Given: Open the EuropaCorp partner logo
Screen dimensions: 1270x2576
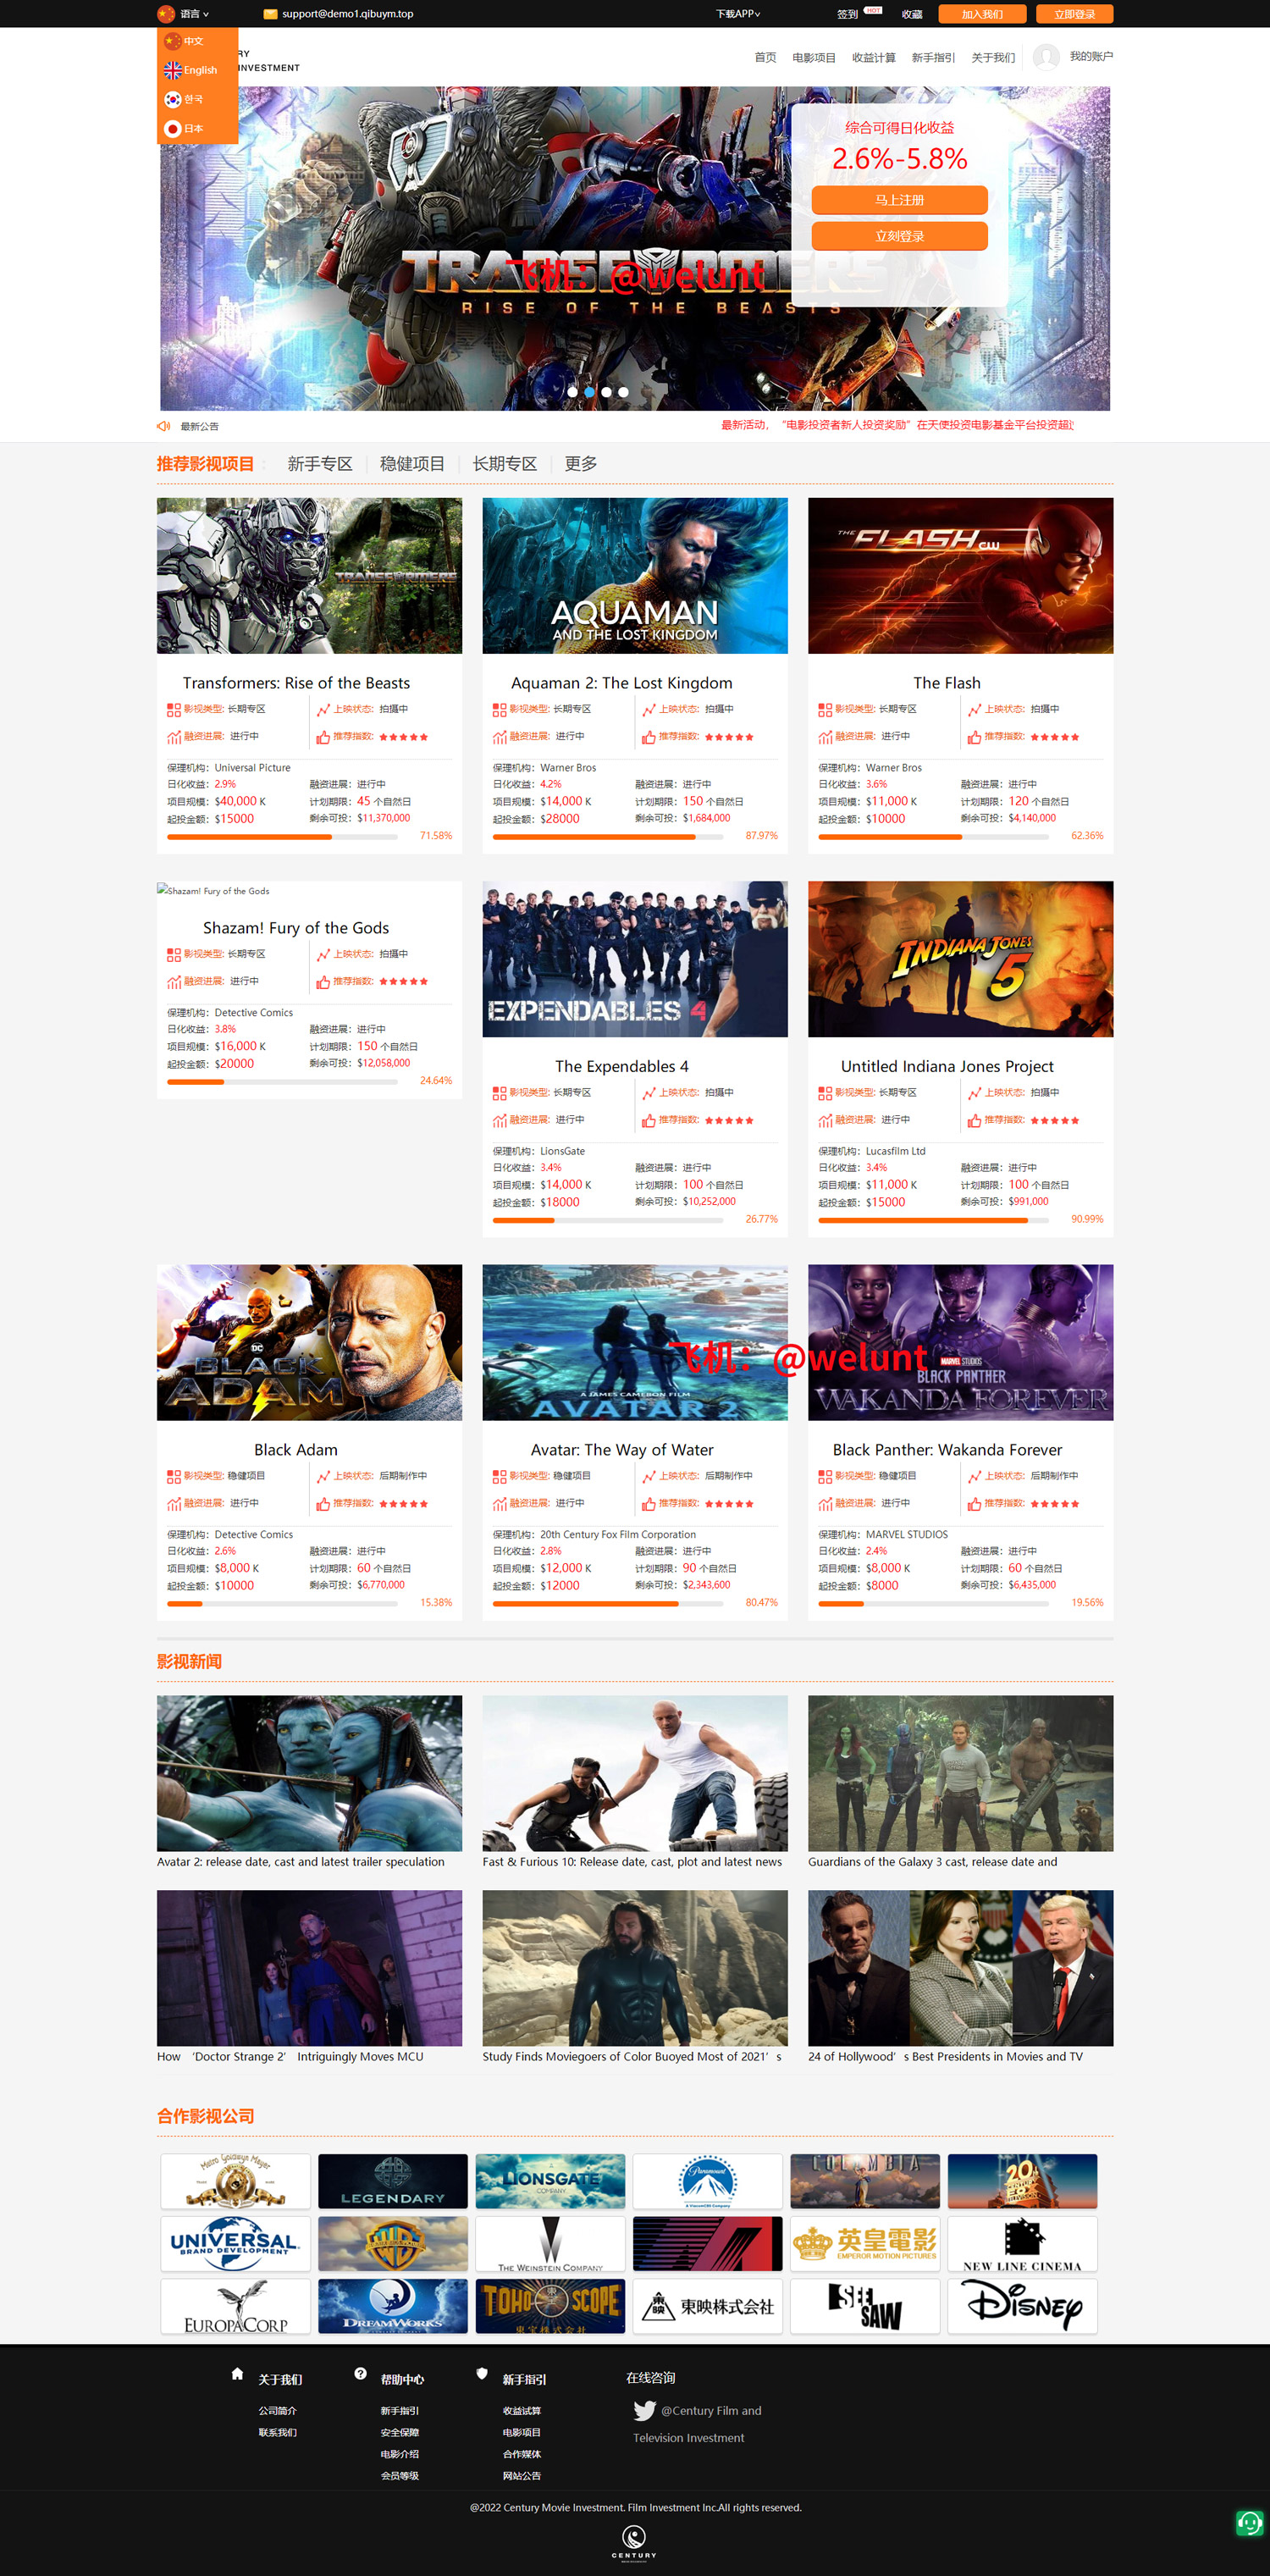Looking at the screenshot, I should (x=235, y=2306).
